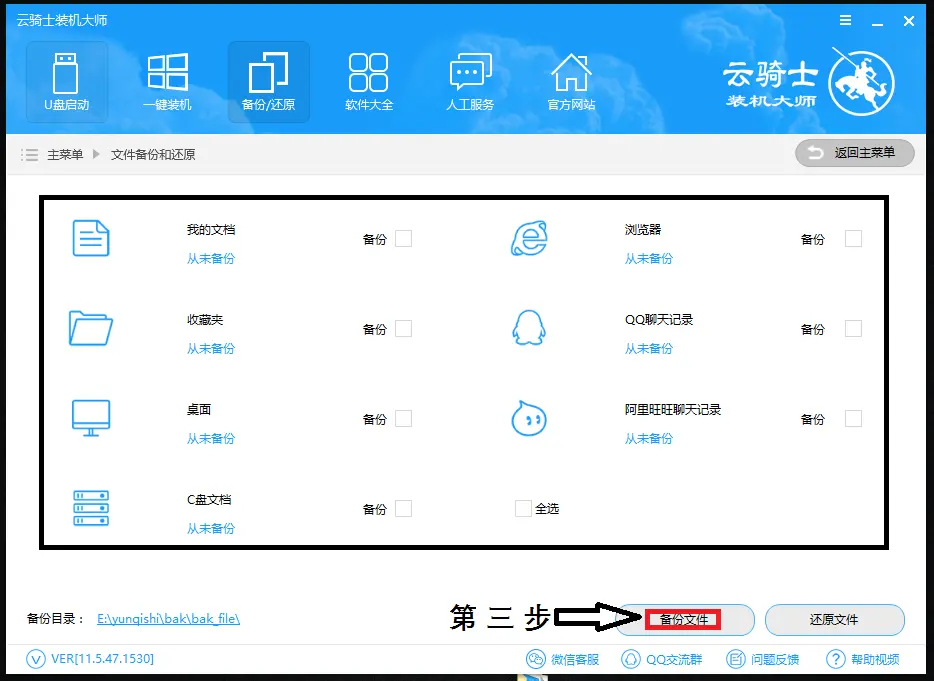Close the 云骑士装机大师 window
Image resolution: width=934 pixels, height=681 pixels.
(x=909, y=21)
